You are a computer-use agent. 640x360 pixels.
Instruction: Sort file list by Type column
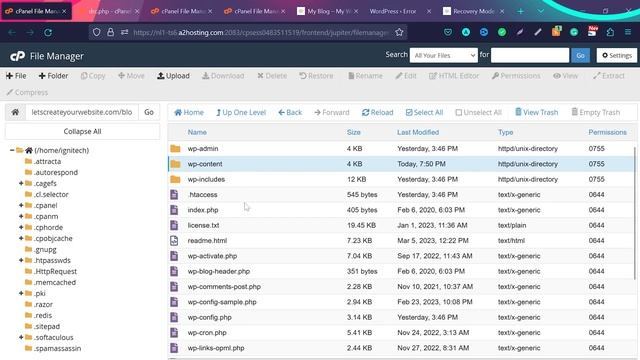(505, 132)
